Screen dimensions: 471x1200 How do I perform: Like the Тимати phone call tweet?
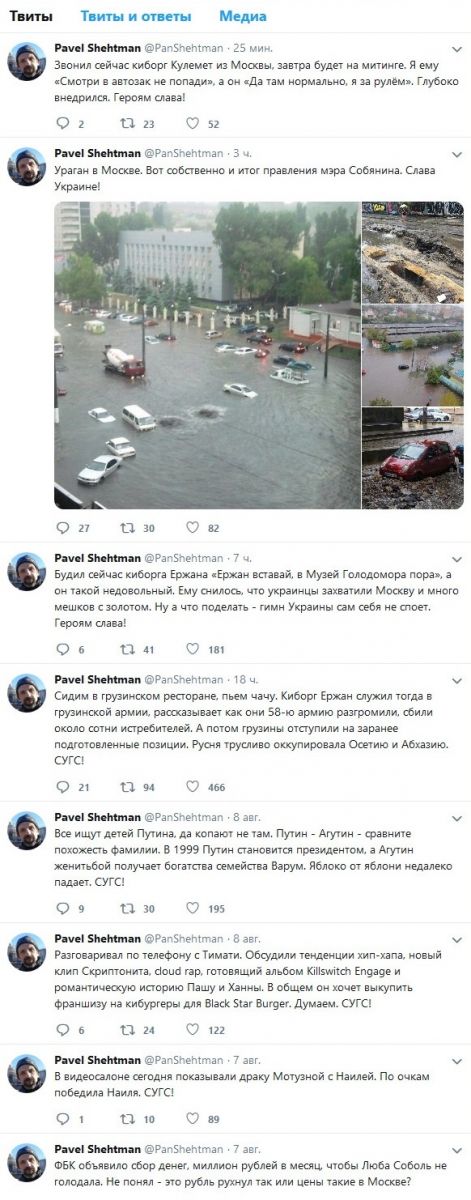(192, 1029)
